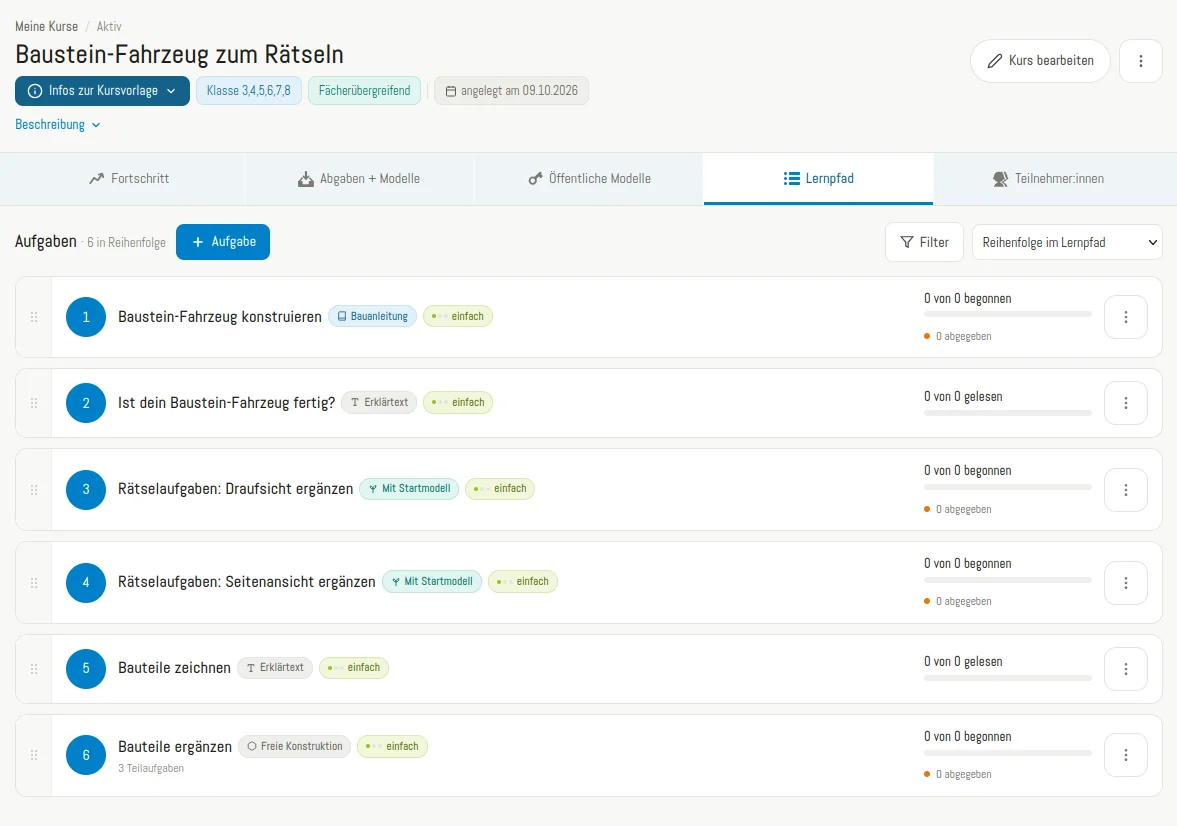Click Freie Konstruktion badge
The image size is (1177, 826).
[x=294, y=746]
